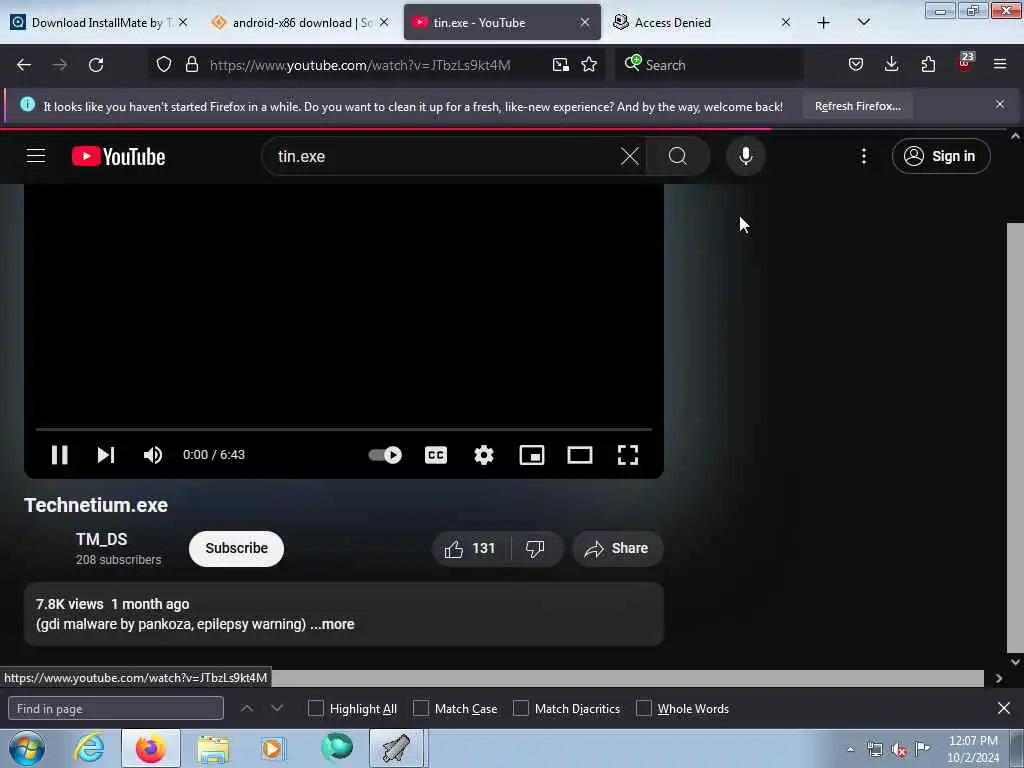
Task: Open Firefox application menu
Action: [1000, 65]
